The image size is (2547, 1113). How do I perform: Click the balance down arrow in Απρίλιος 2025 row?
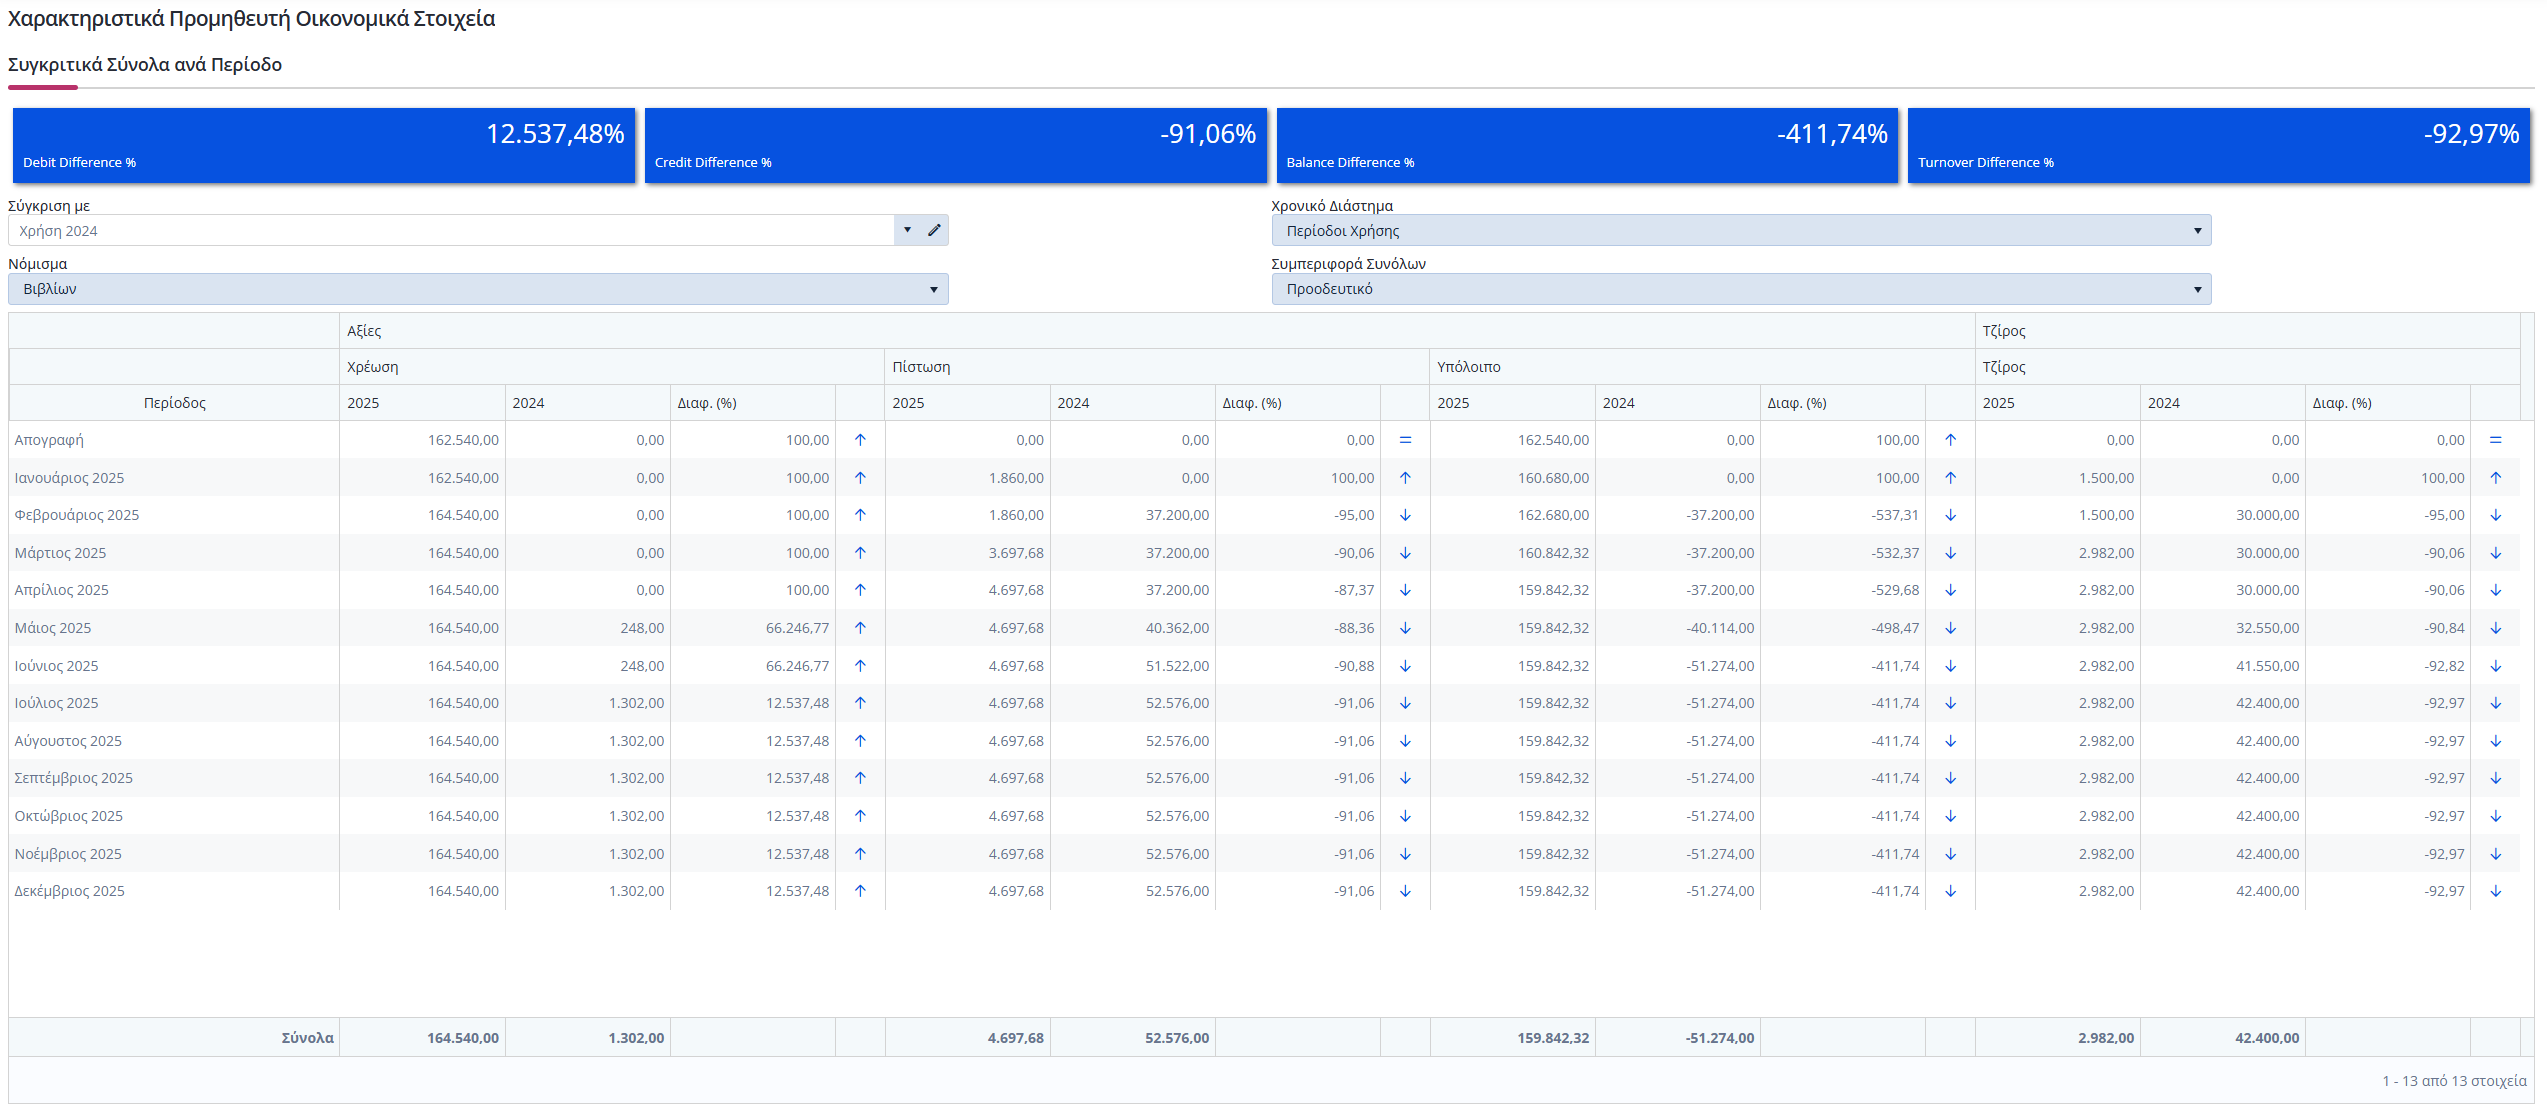1950,590
